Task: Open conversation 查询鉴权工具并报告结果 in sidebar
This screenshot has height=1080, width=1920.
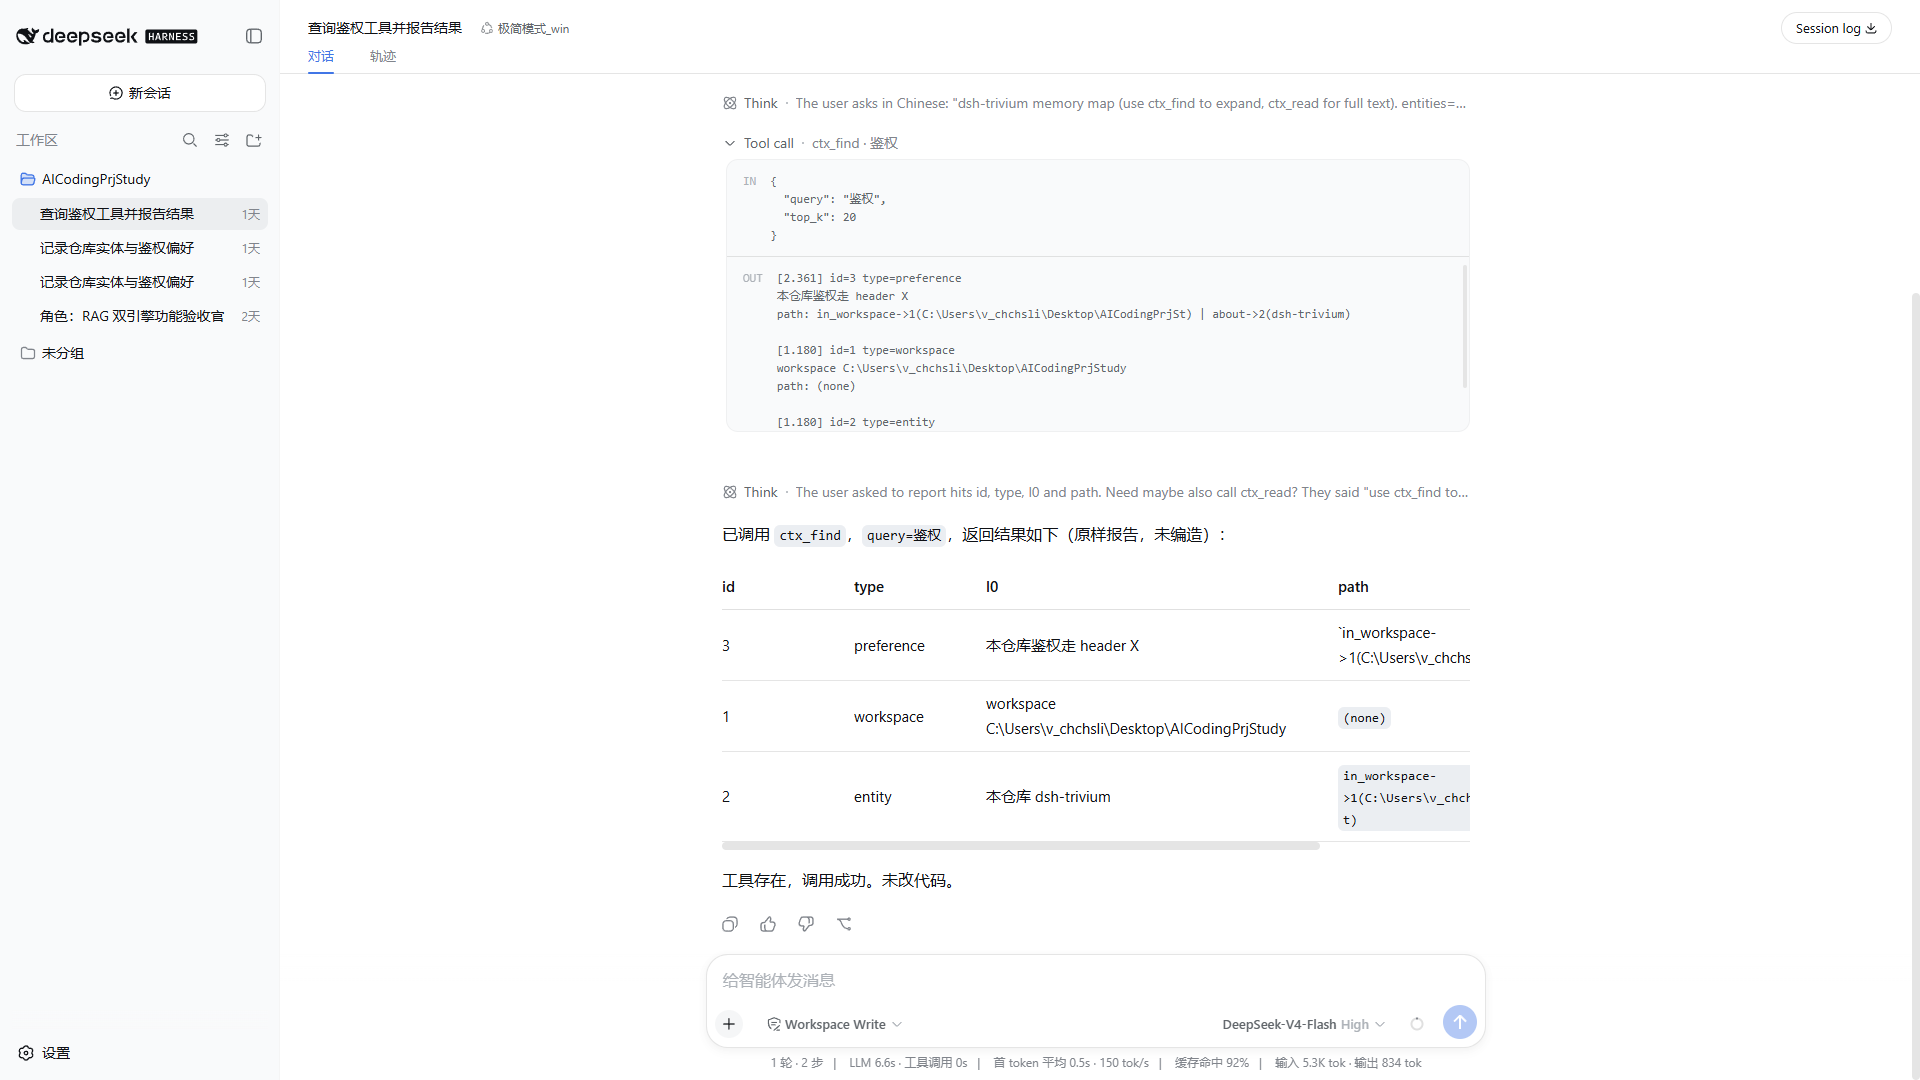Action: (140, 214)
